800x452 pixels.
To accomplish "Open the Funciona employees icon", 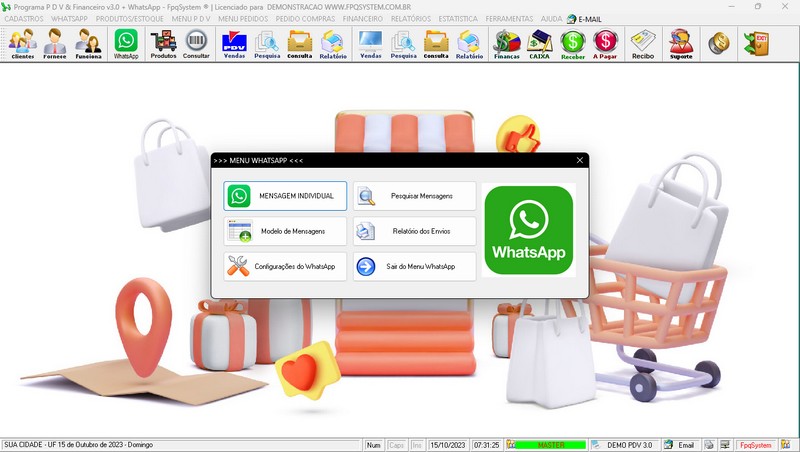I will (88, 44).
